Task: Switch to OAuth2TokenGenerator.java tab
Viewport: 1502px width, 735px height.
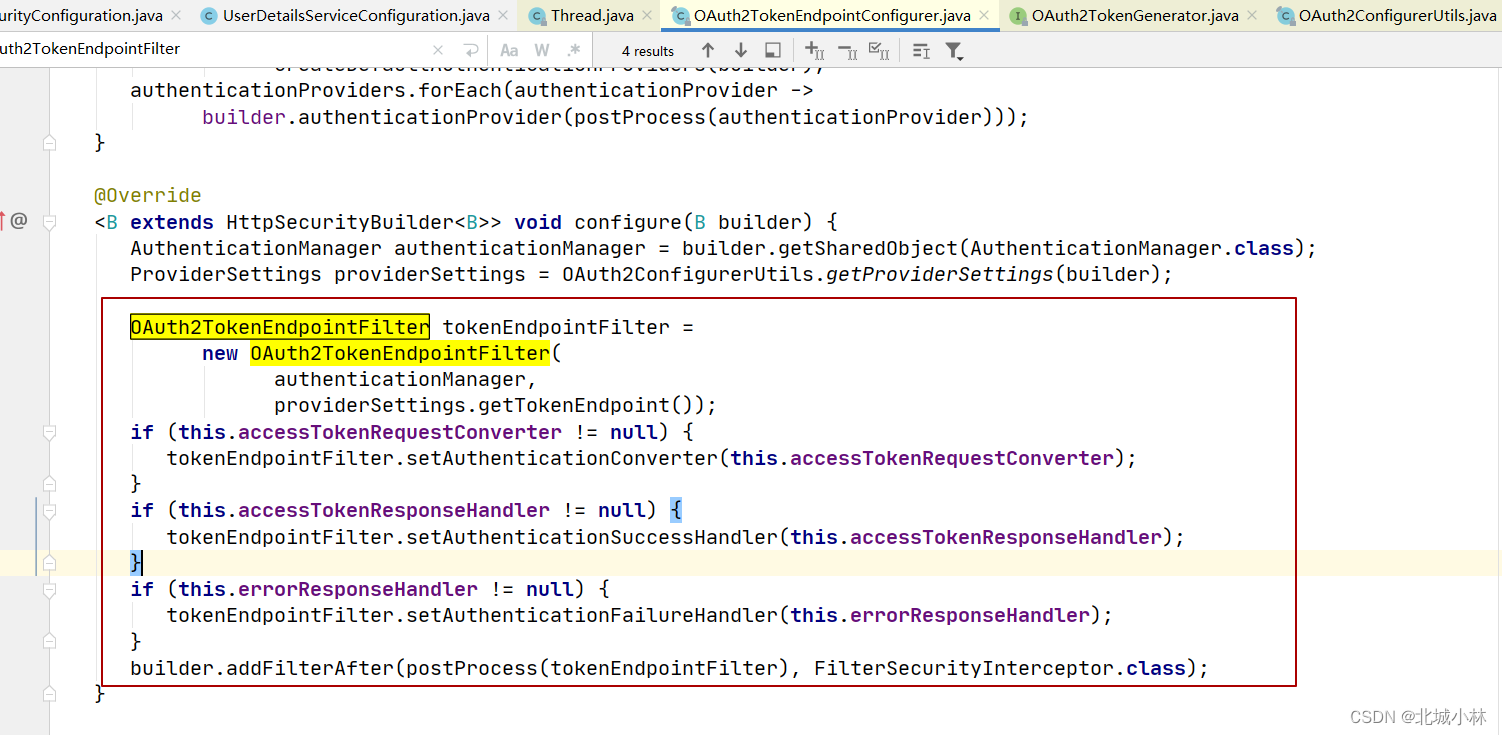Action: [1135, 16]
